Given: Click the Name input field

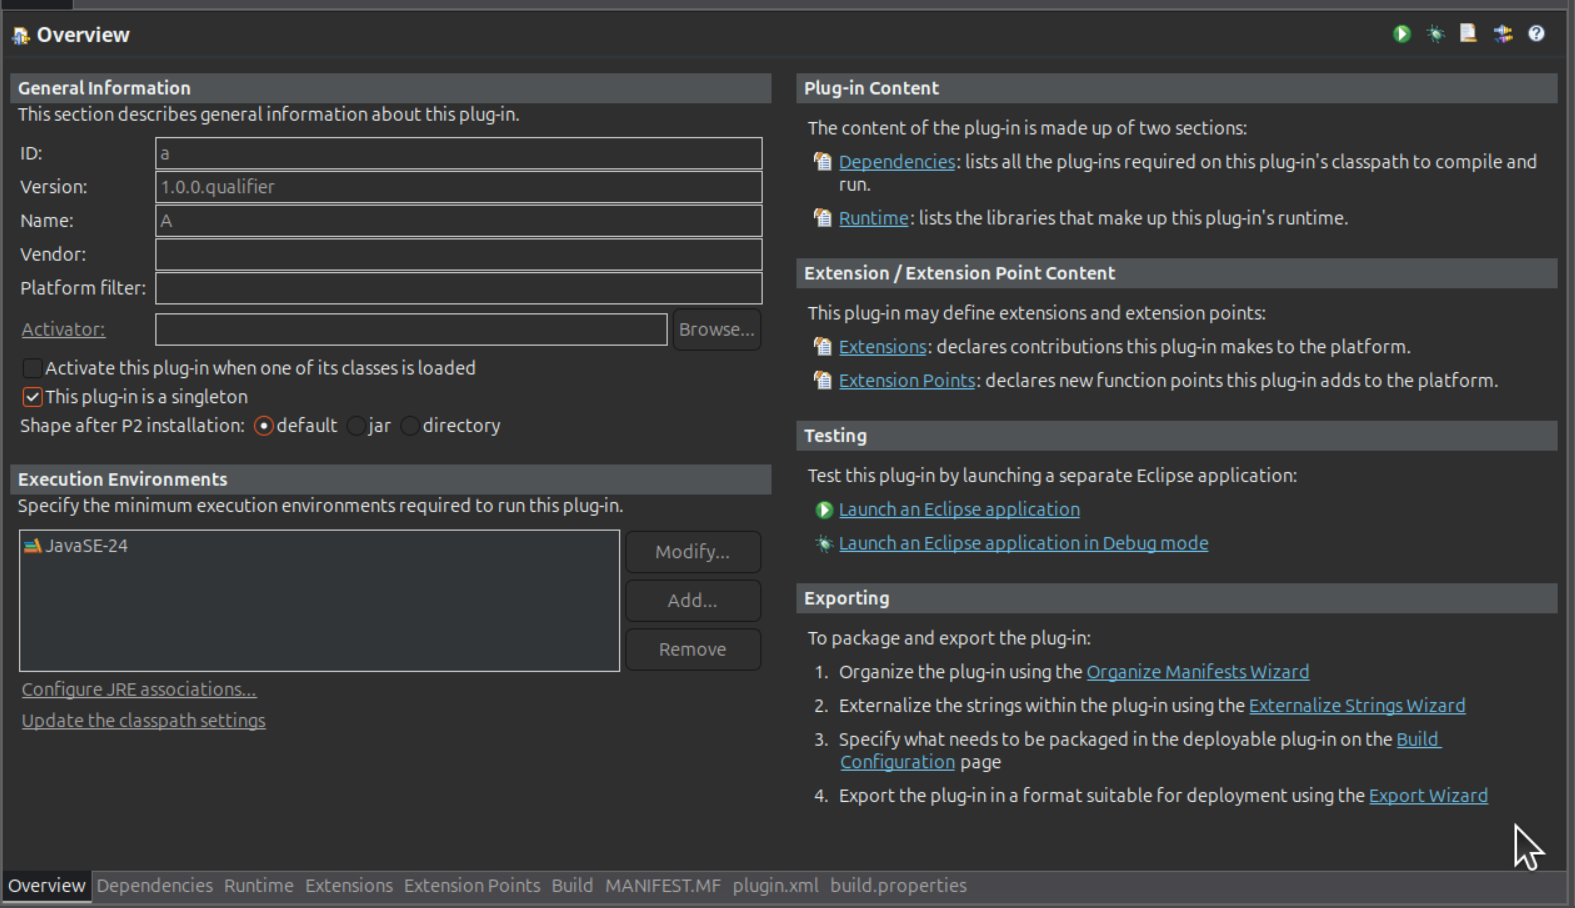Looking at the screenshot, I should tap(459, 221).
